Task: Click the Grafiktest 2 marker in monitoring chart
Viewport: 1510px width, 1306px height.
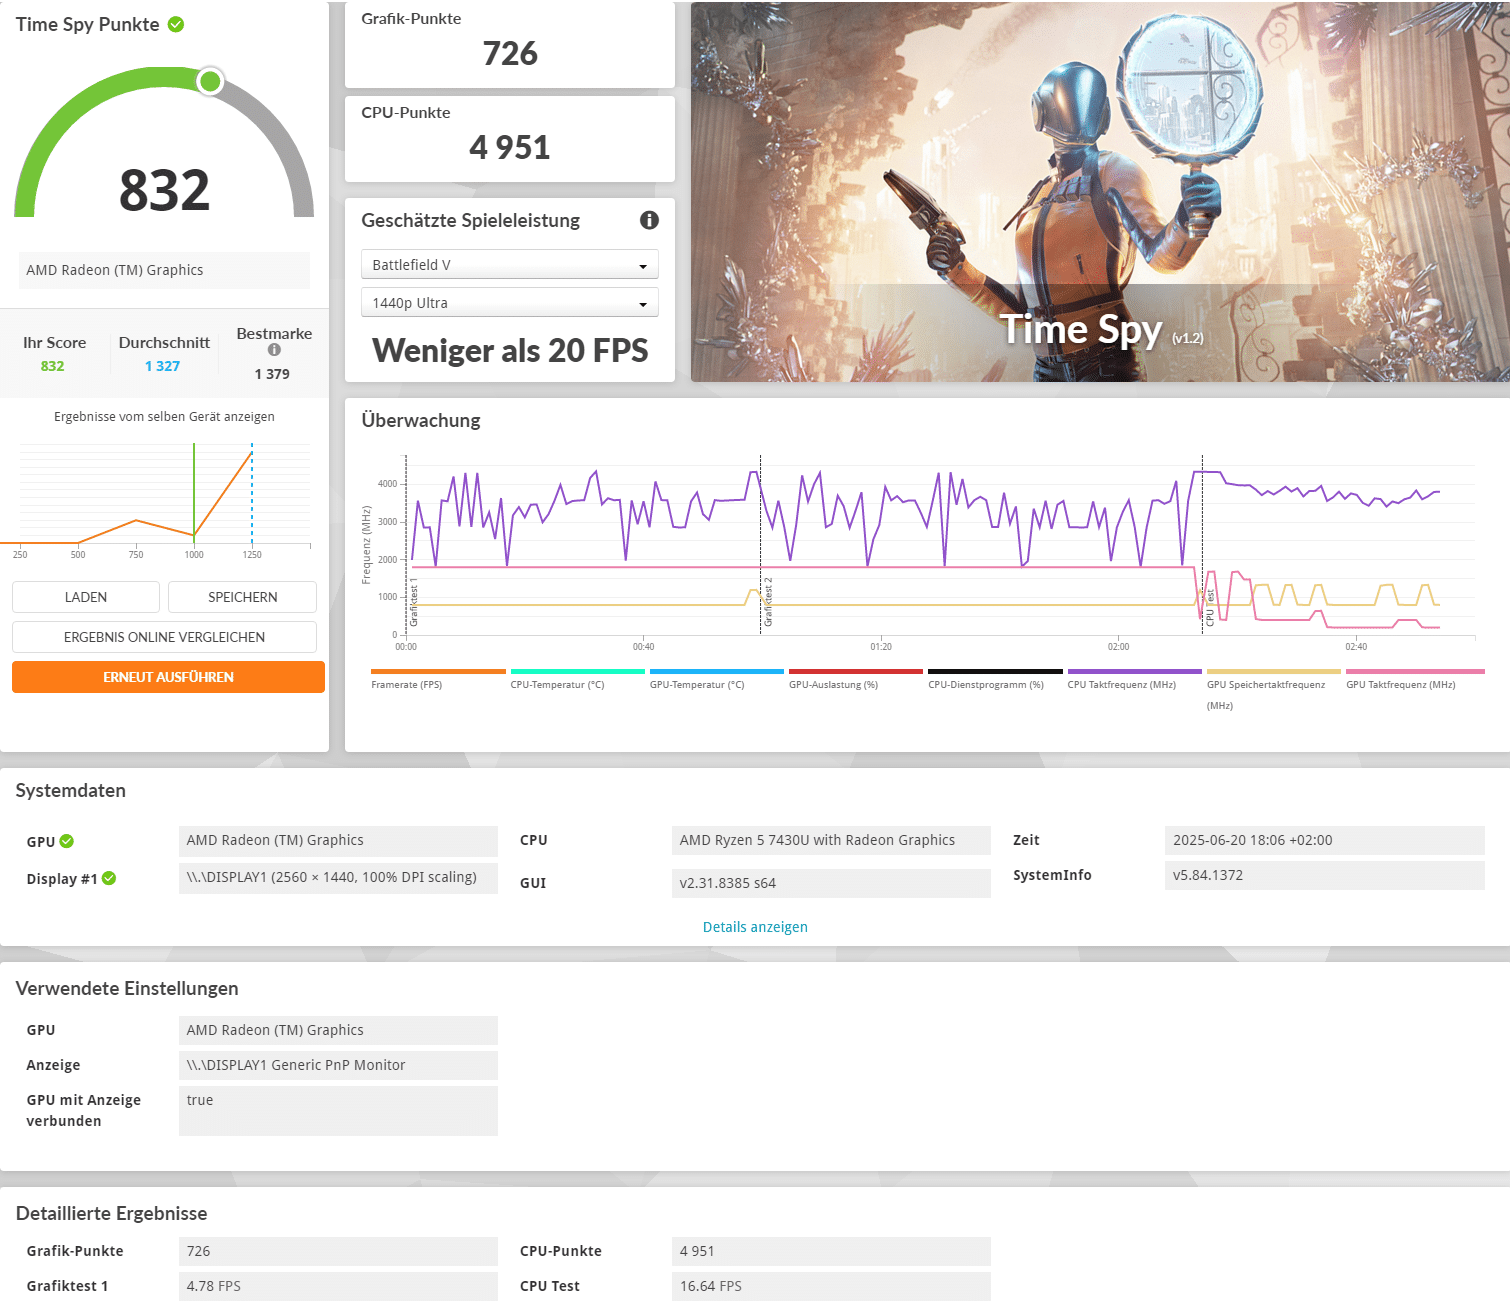Action: point(767,602)
